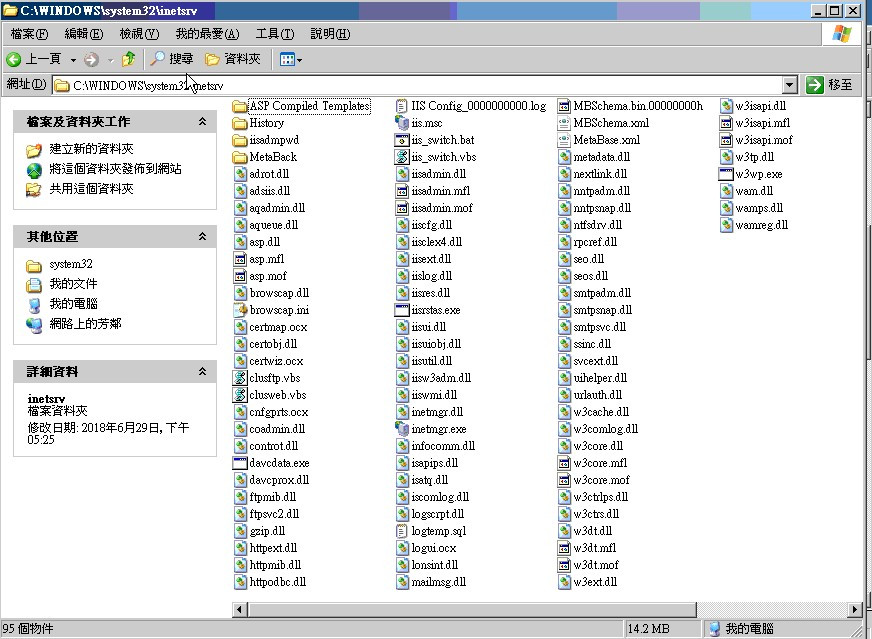The height and width of the screenshot is (639, 872).
Task: Toggle the 資料夾 folders pane
Action: (232, 58)
